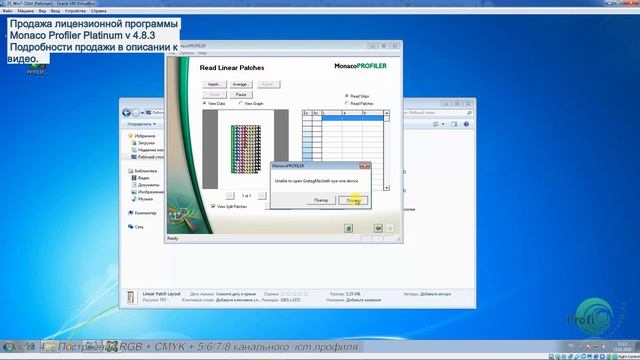Open the Справка menu in VirtualBox
Image resolution: width=640 pixels, height=360 pixels.
(x=98, y=11)
